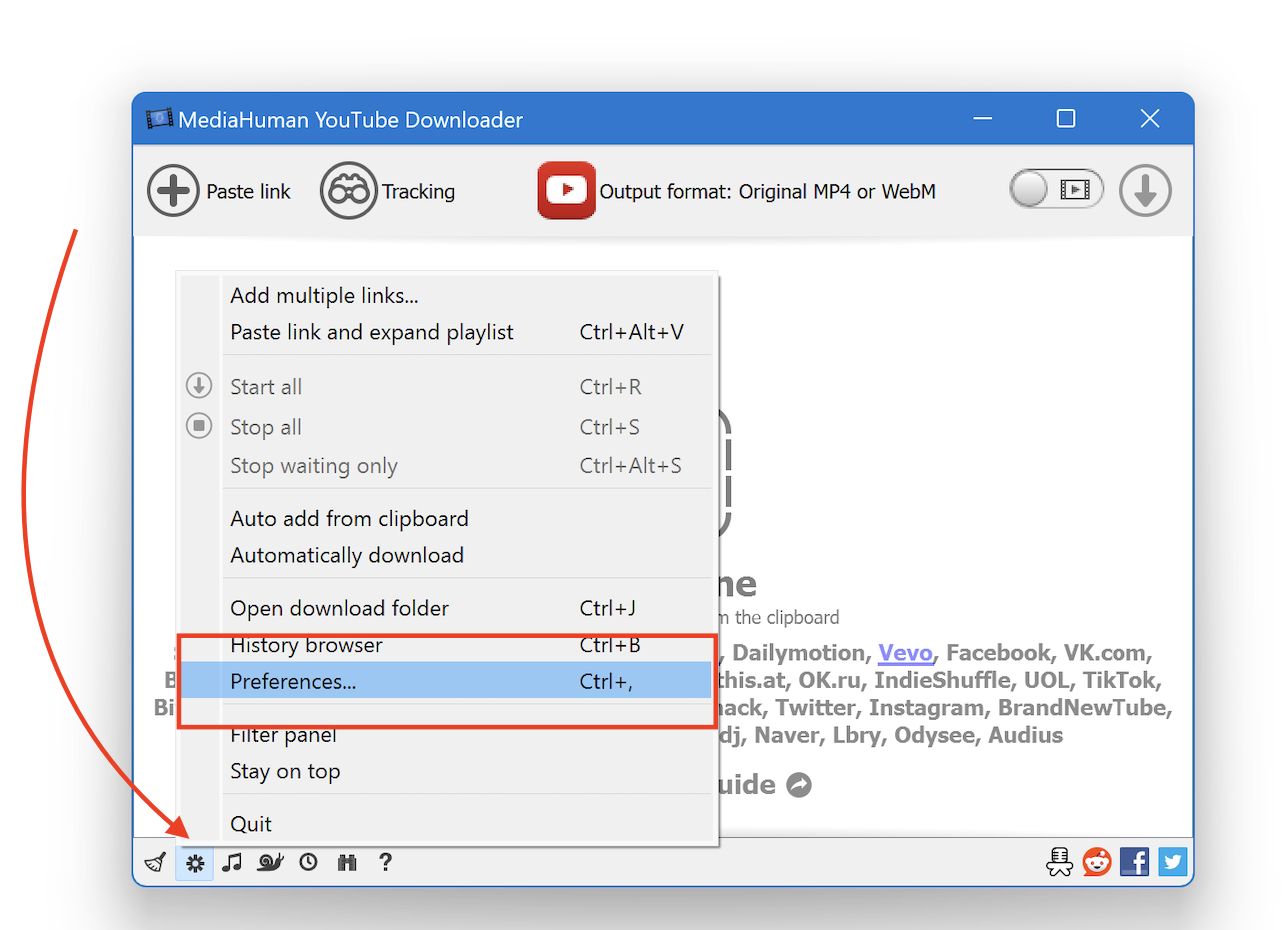
Task: Click the arrow icon next to guide link
Action: point(799,785)
